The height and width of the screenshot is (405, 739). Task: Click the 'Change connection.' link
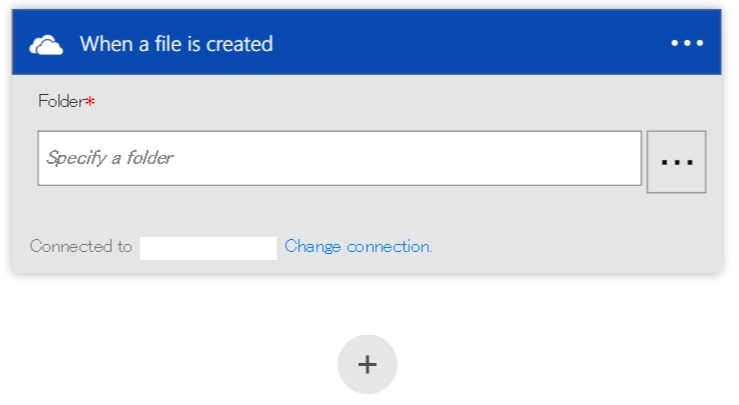coord(358,246)
